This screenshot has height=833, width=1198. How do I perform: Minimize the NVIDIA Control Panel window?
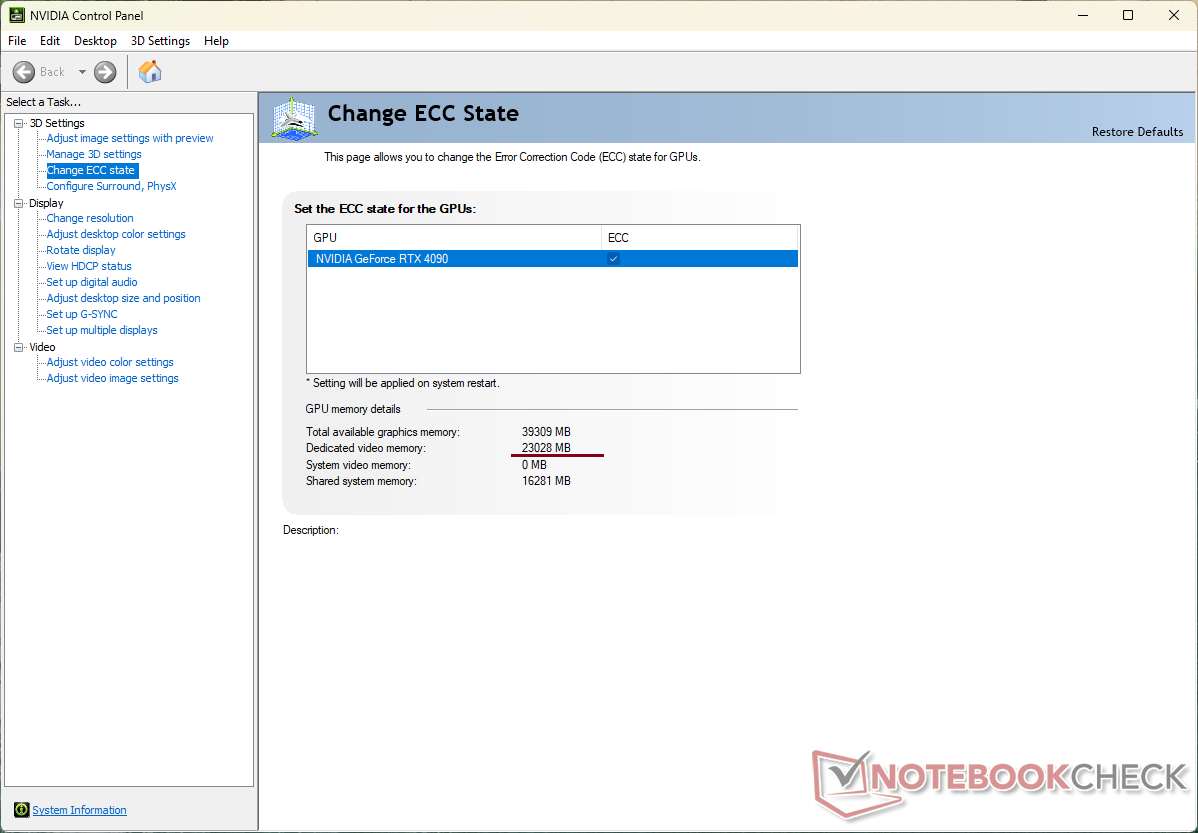1081,15
